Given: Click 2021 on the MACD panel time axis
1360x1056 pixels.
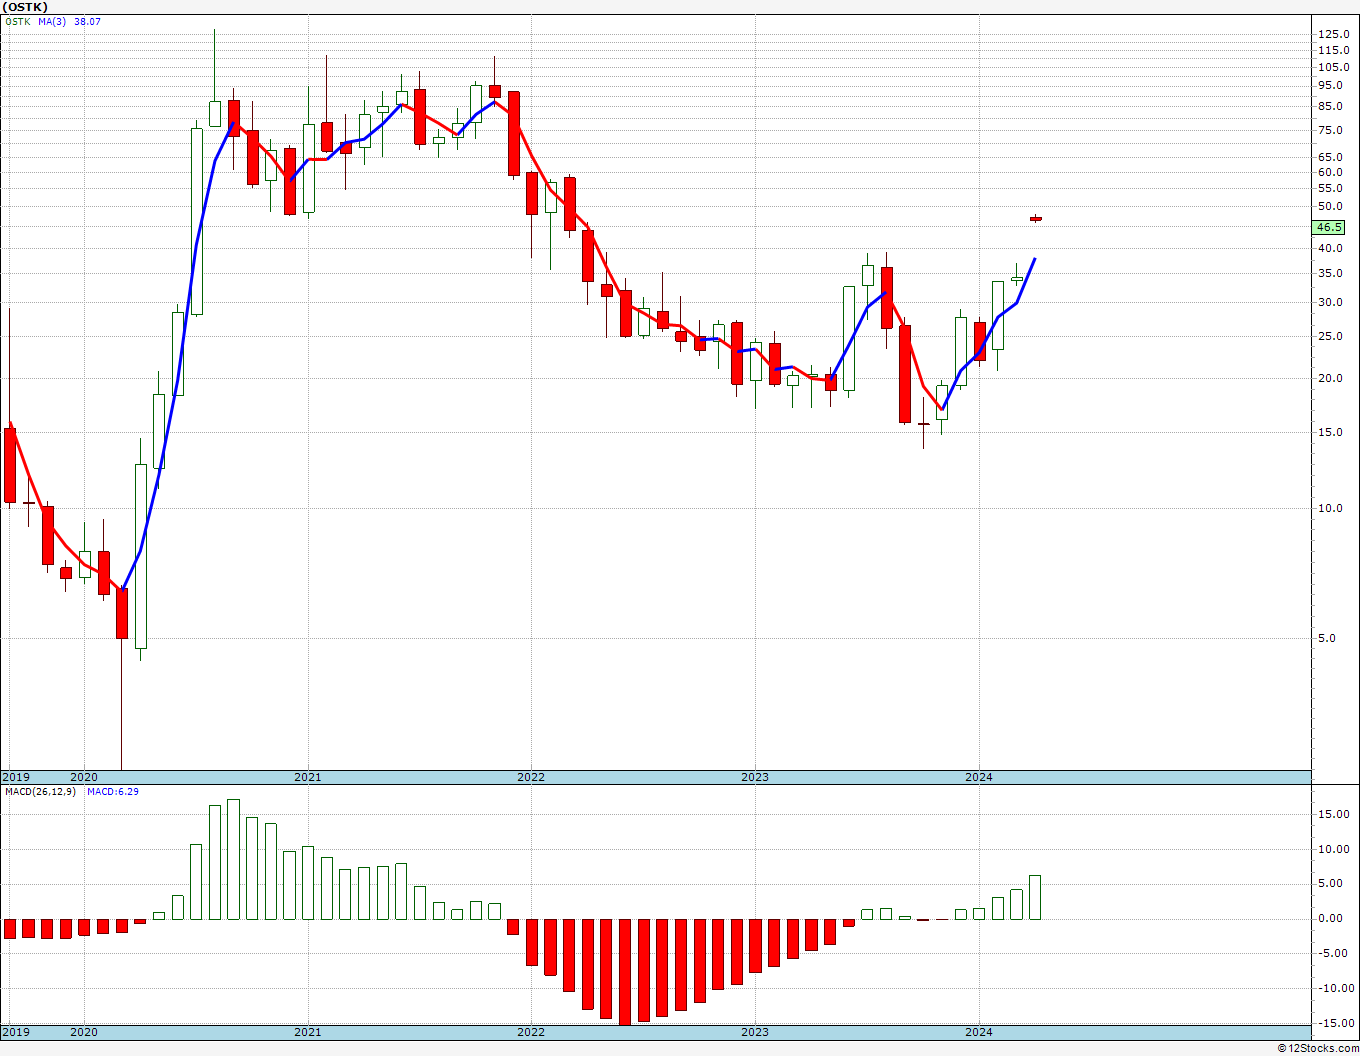Looking at the screenshot, I should click(x=308, y=1032).
